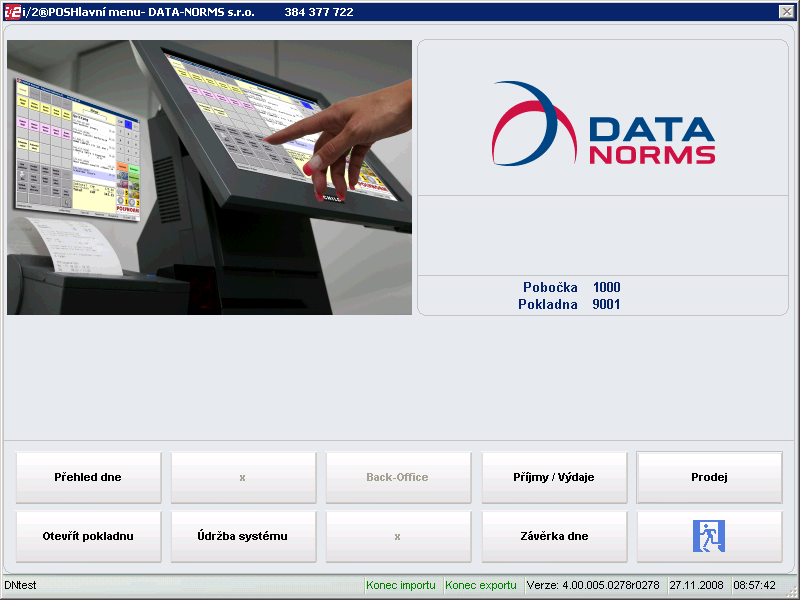The width and height of the screenshot is (800, 600).
Task: Click the x button beside Údržba systému
Action: click(x=398, y=536)
